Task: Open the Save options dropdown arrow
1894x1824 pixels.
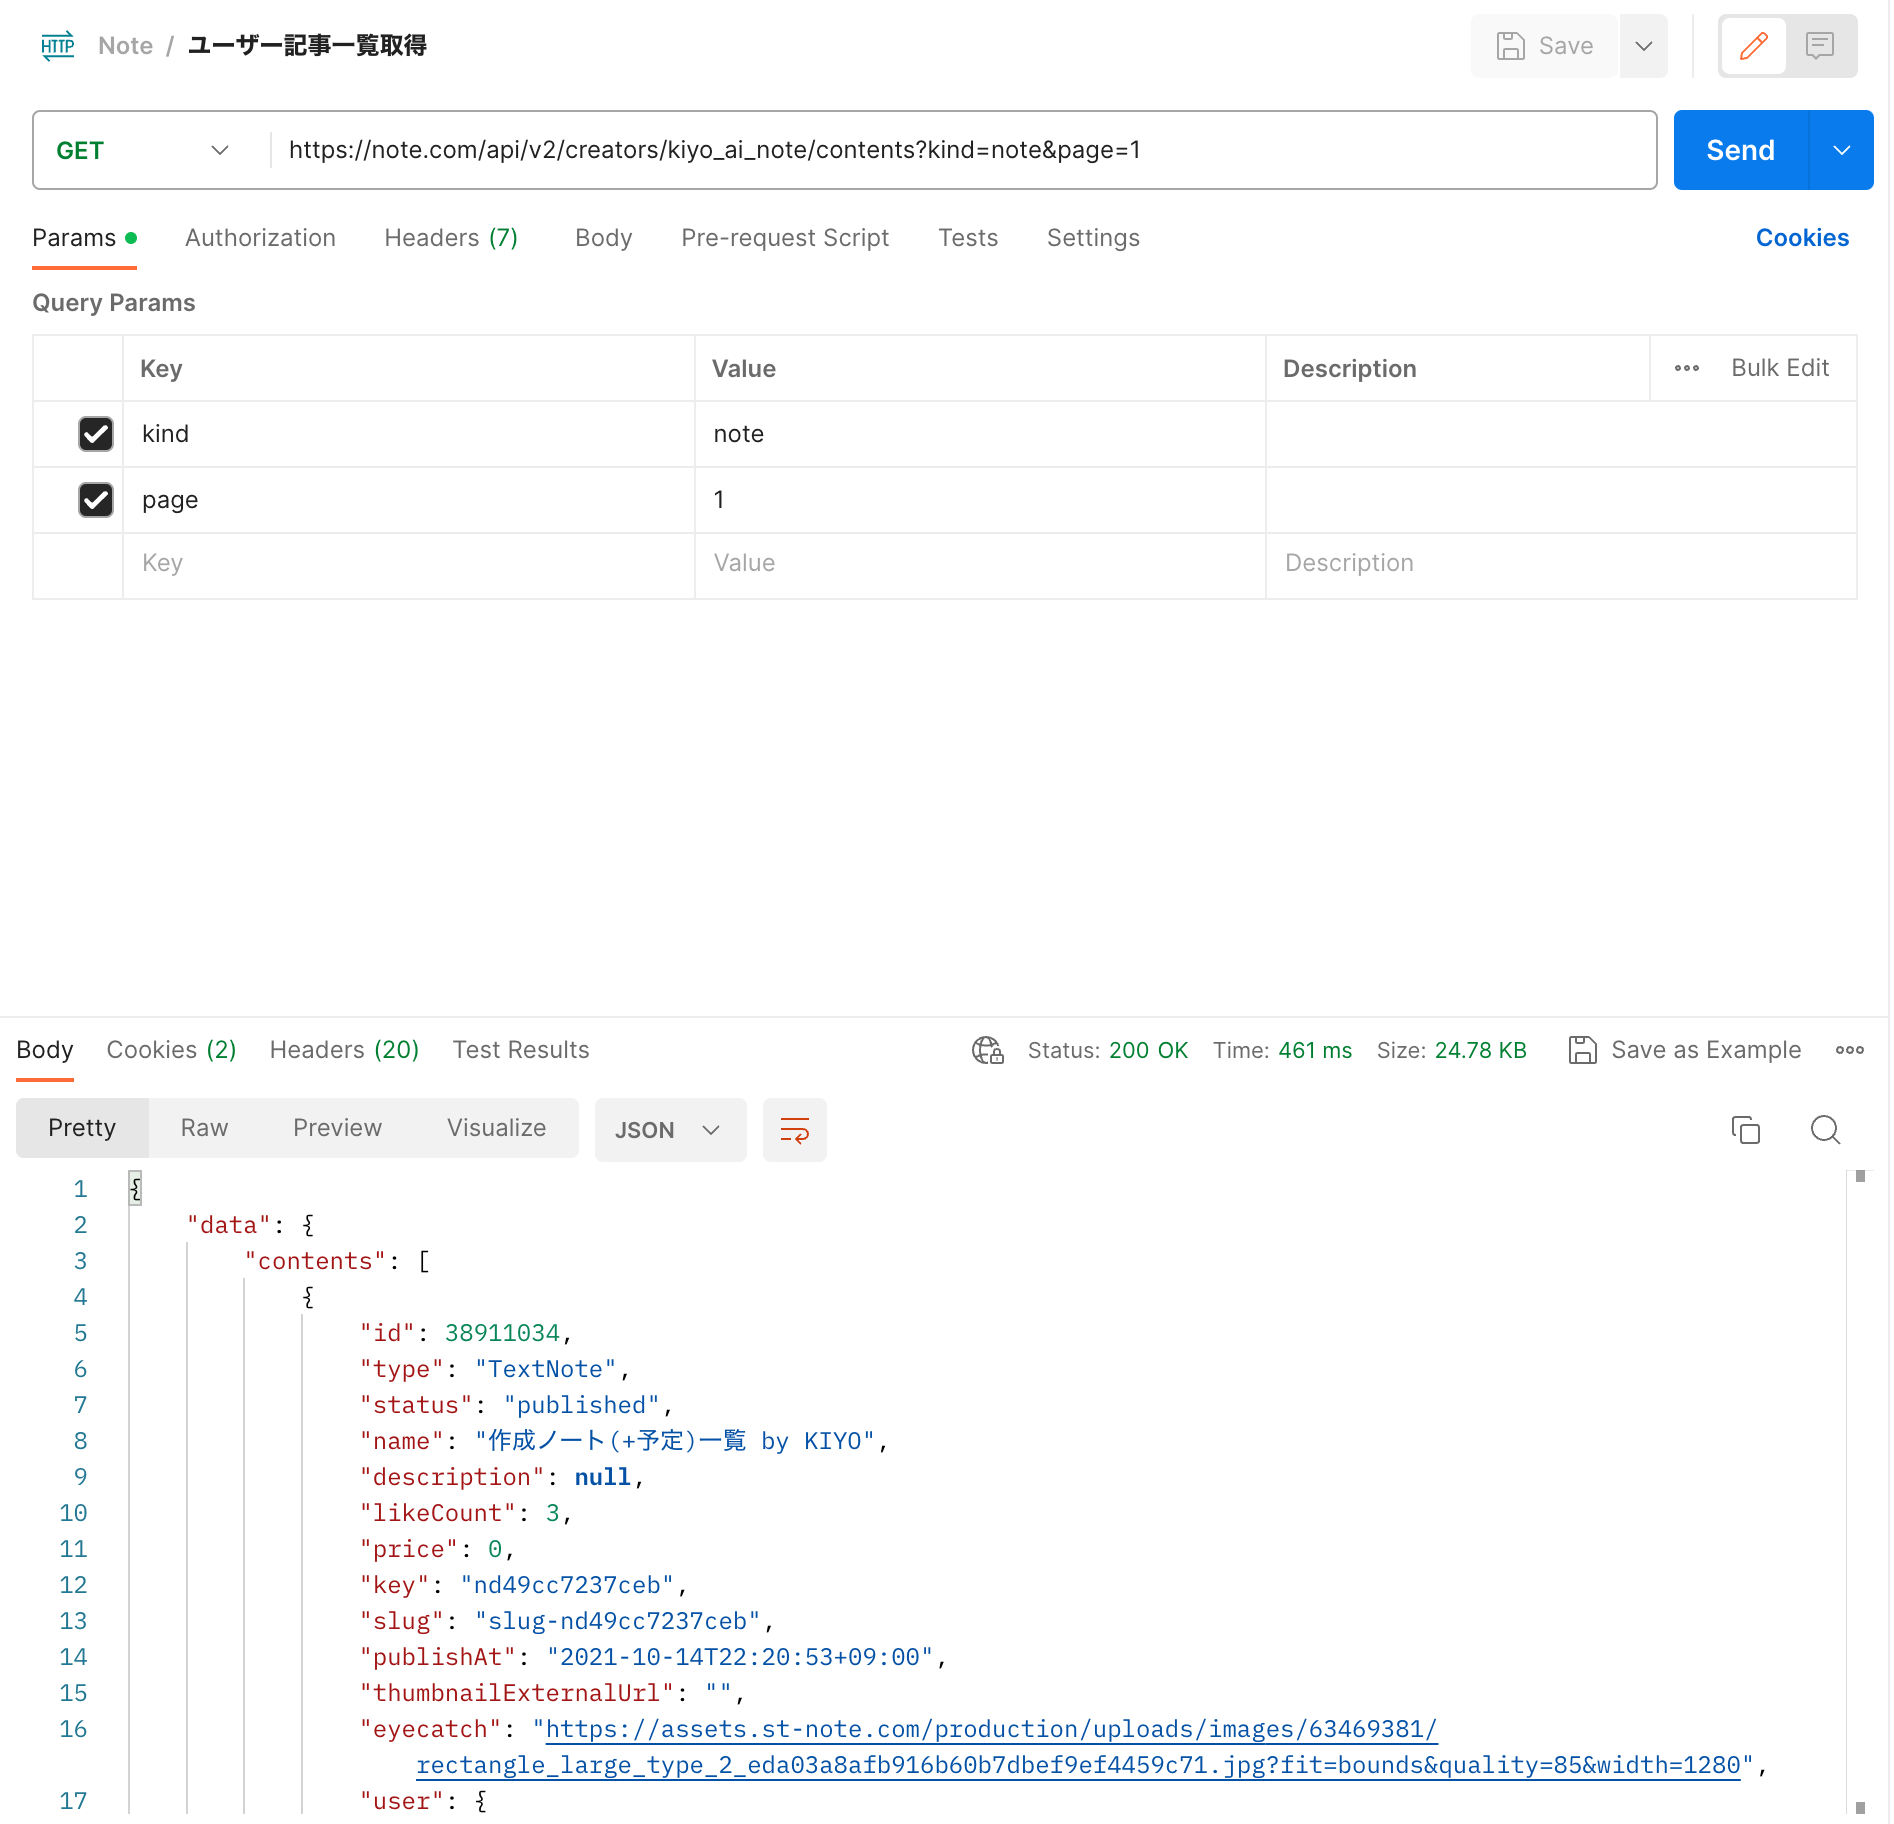Action: coord(1644,46)
